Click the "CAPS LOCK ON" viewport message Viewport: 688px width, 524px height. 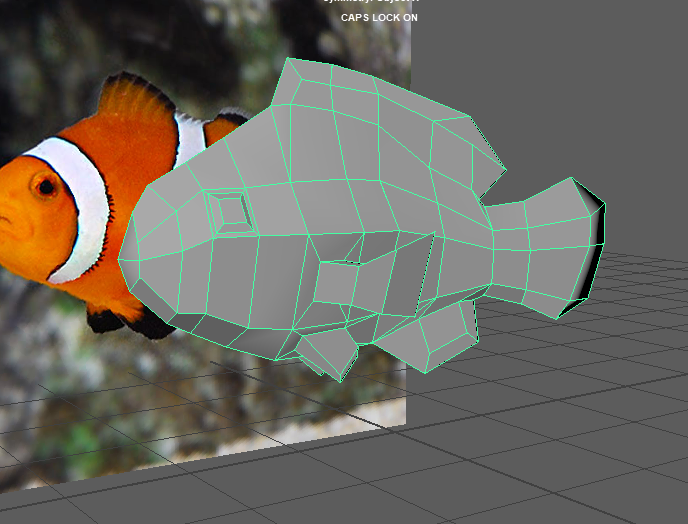tap(379, 18)
